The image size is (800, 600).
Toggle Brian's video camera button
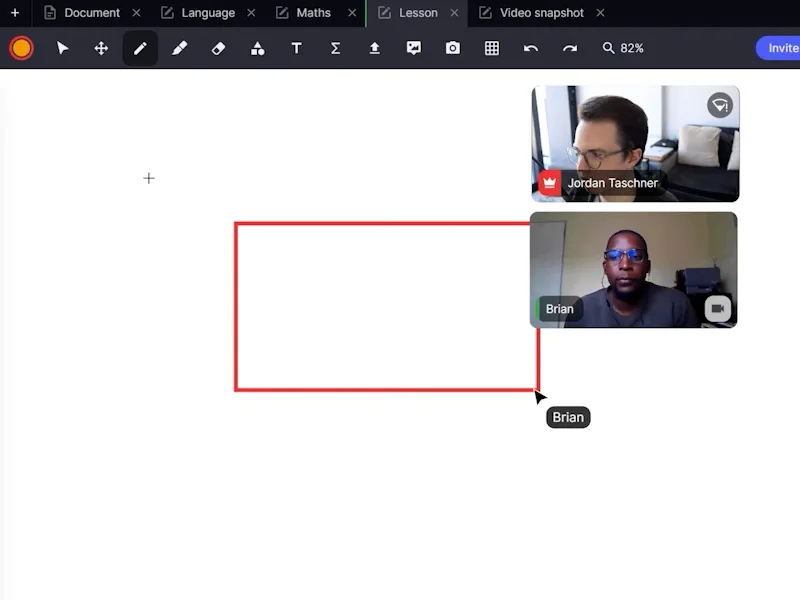717,309
